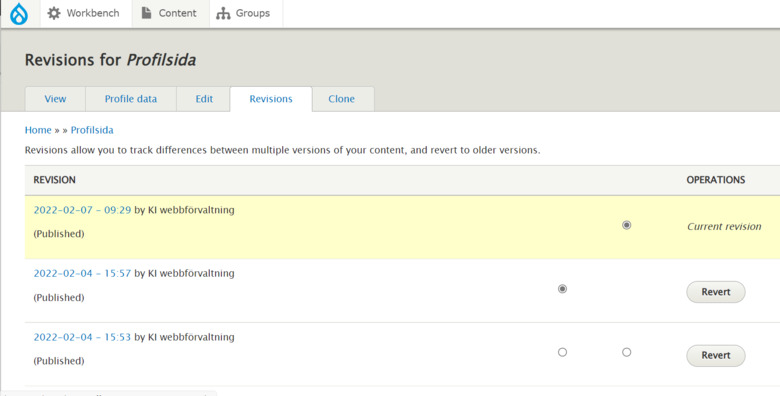Select the Revisions tab
This screenshot has width=780, height=396.
coord(271,99)
